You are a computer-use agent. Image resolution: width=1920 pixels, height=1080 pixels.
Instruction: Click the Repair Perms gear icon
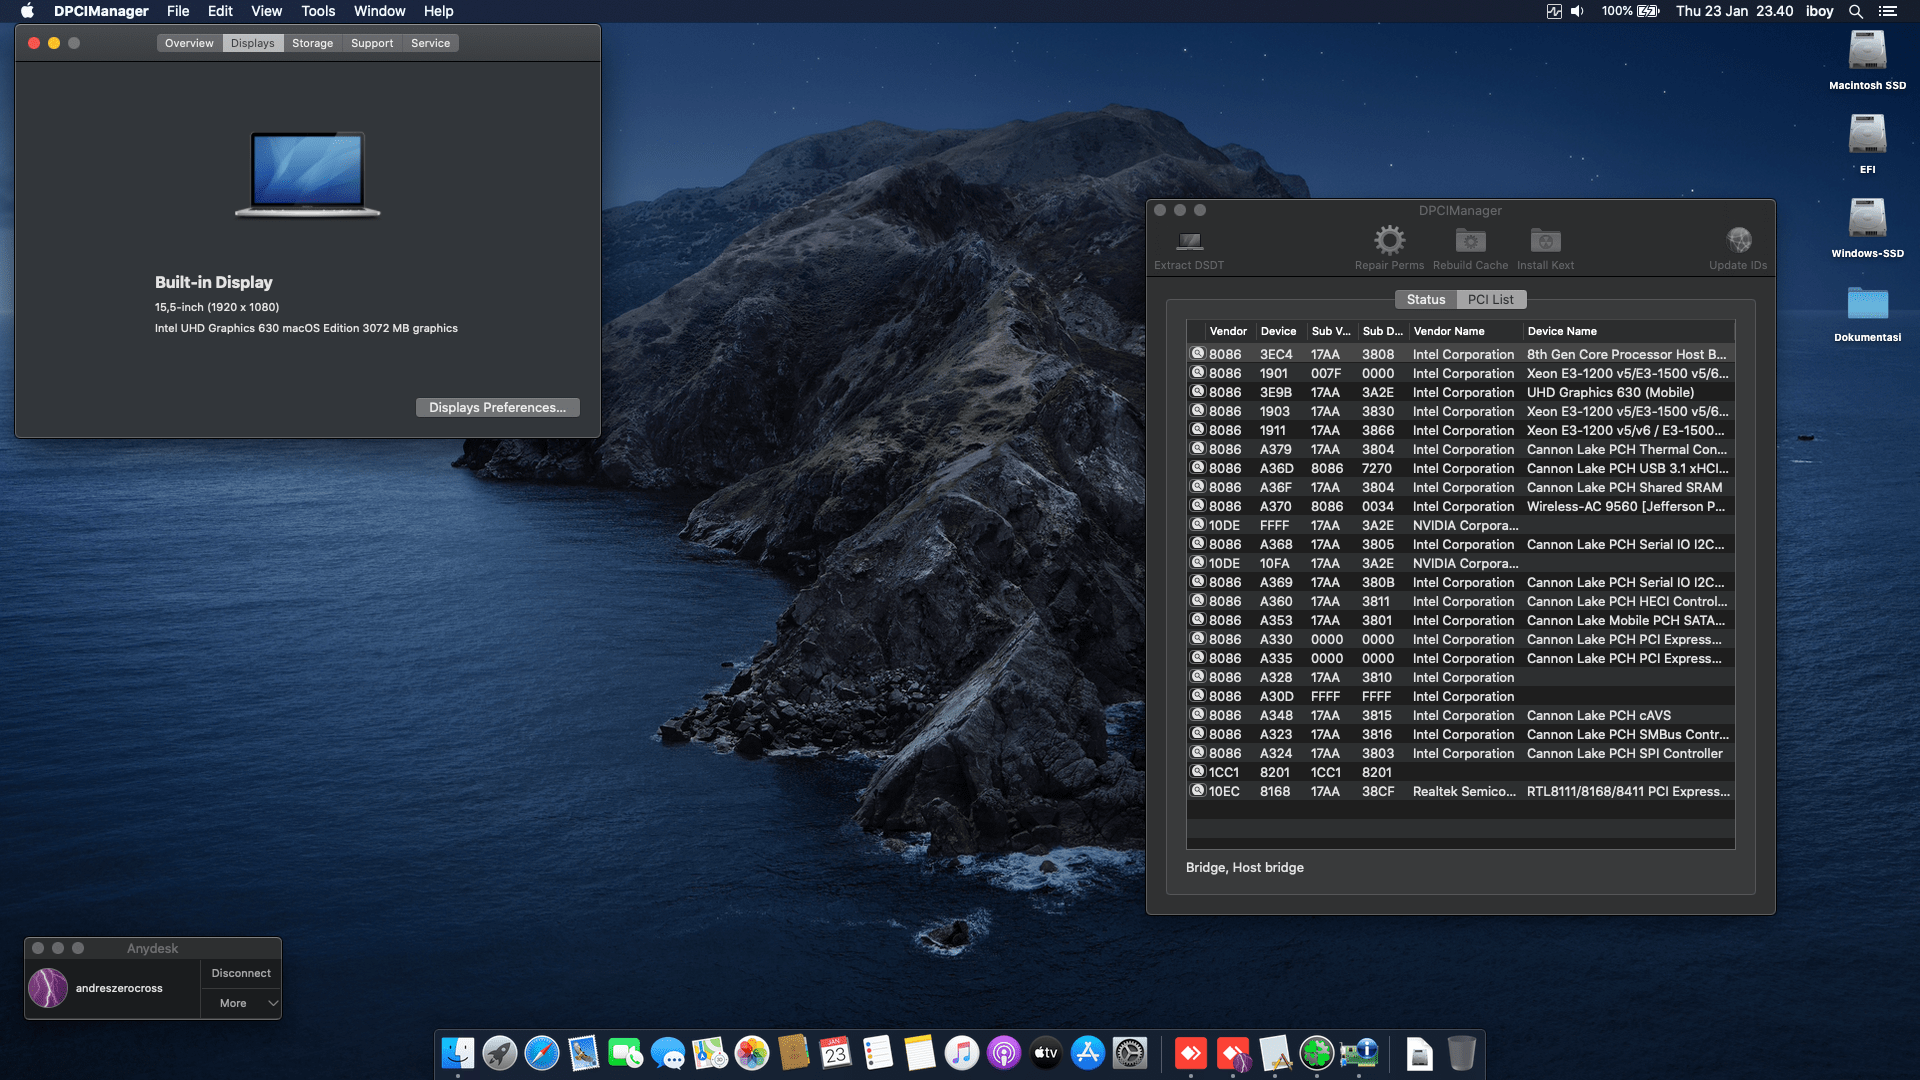[1389, 240]
